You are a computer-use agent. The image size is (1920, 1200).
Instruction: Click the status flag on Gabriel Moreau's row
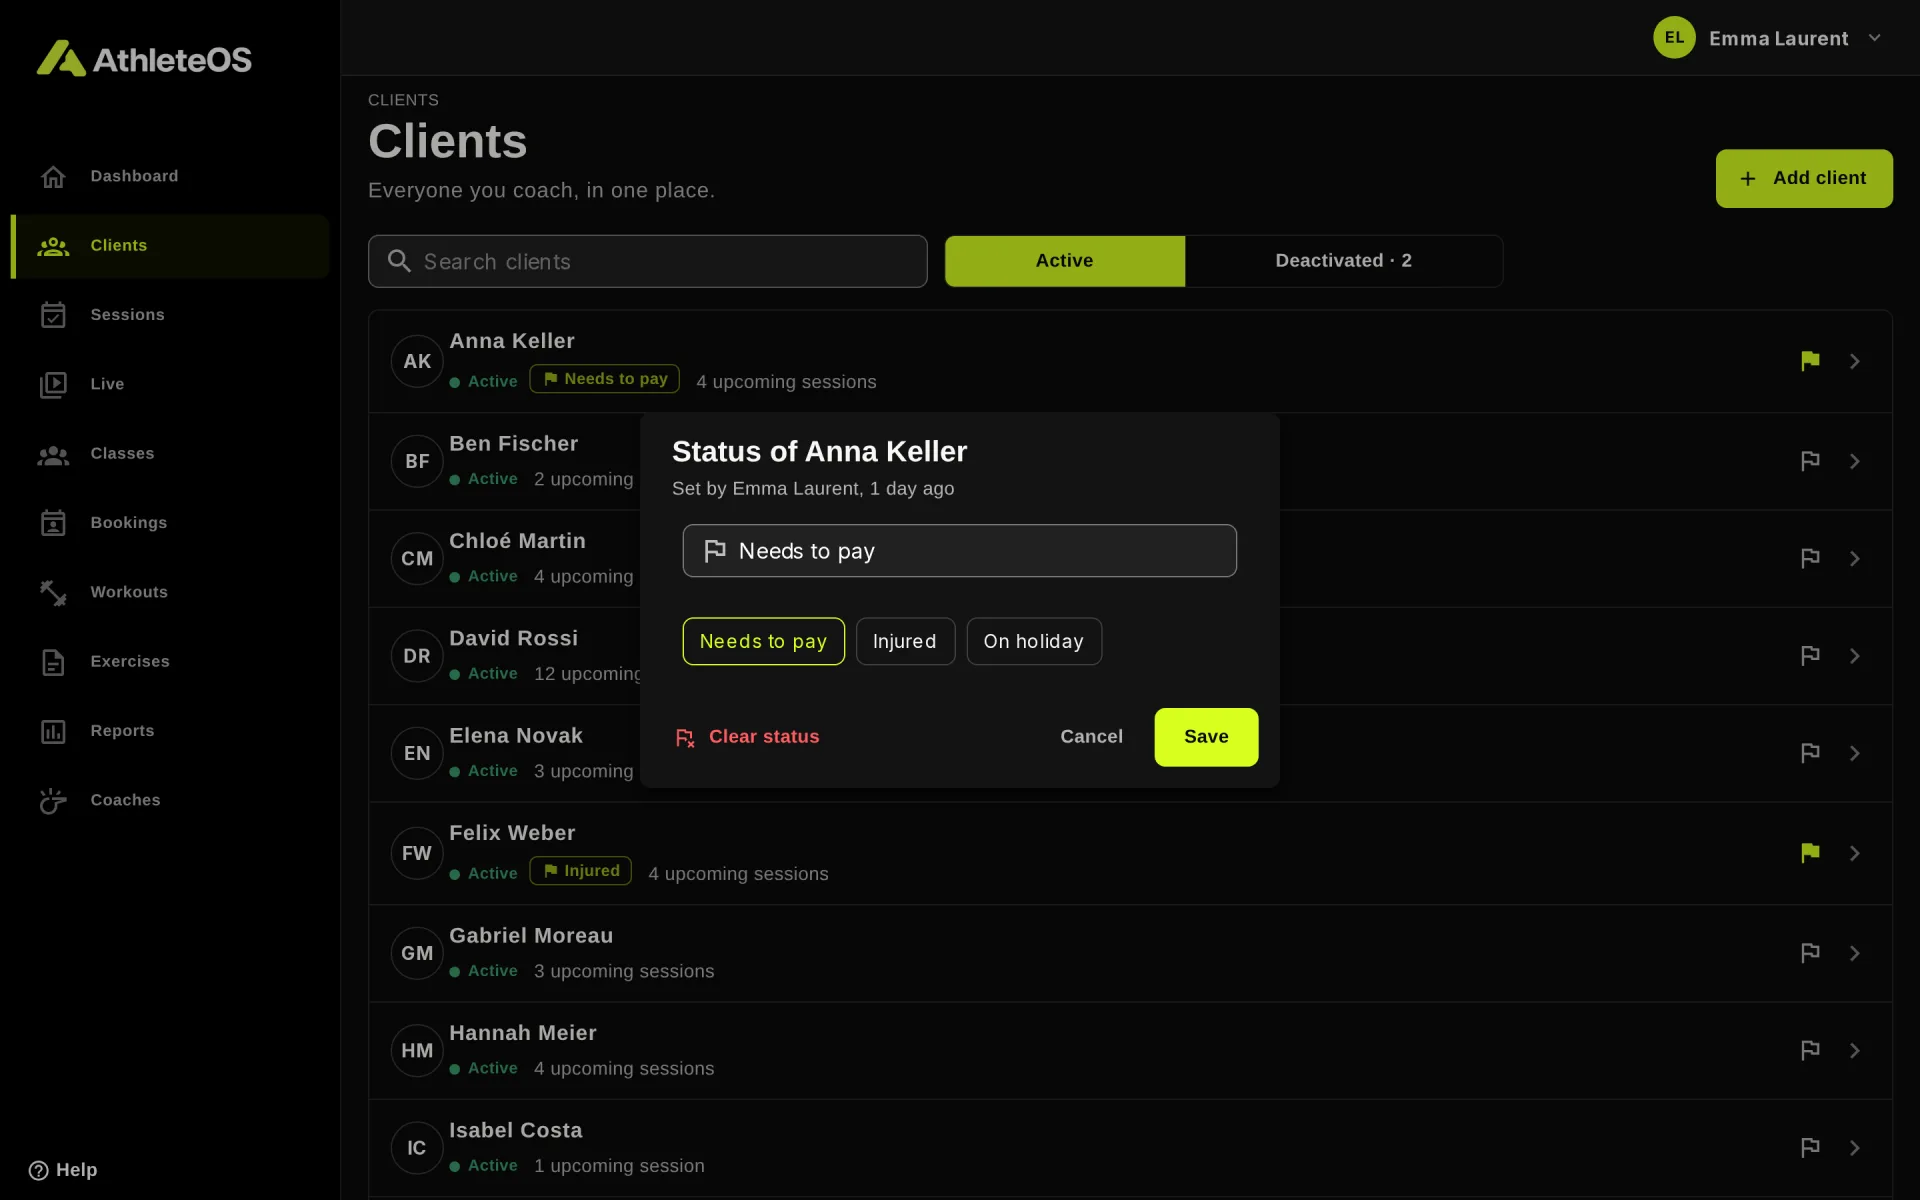pyautogui.click(x=1810, y=953)
